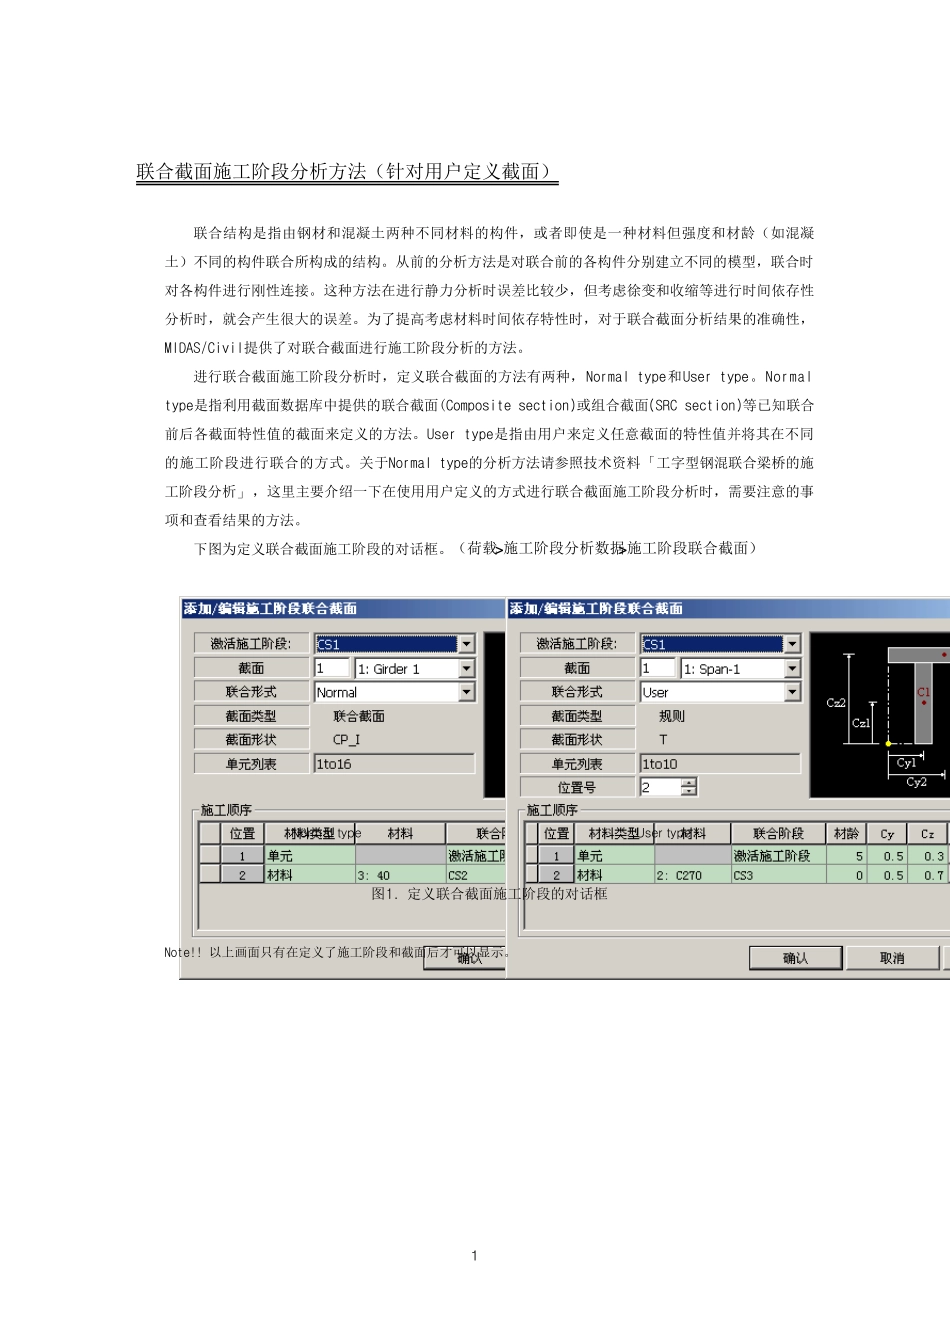Click the 取消 button in the right dialog
The height and width of the screenshot is (1344, 950).
pyautogui.click(x=893, y=958)
